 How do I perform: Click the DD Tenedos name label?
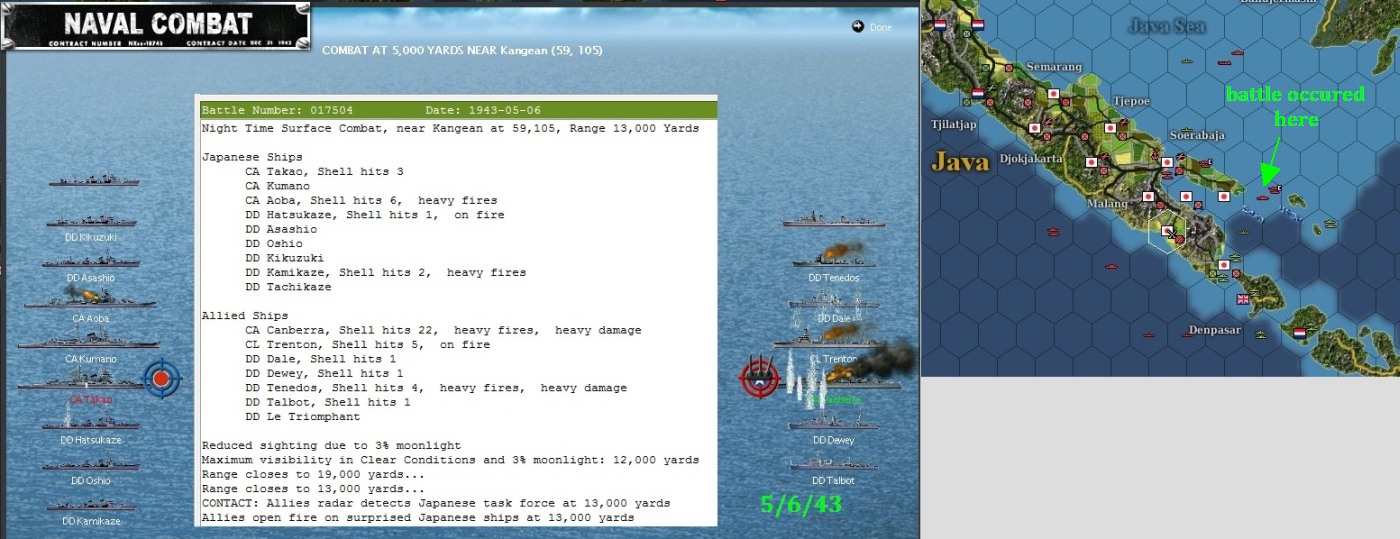(834, 277)
